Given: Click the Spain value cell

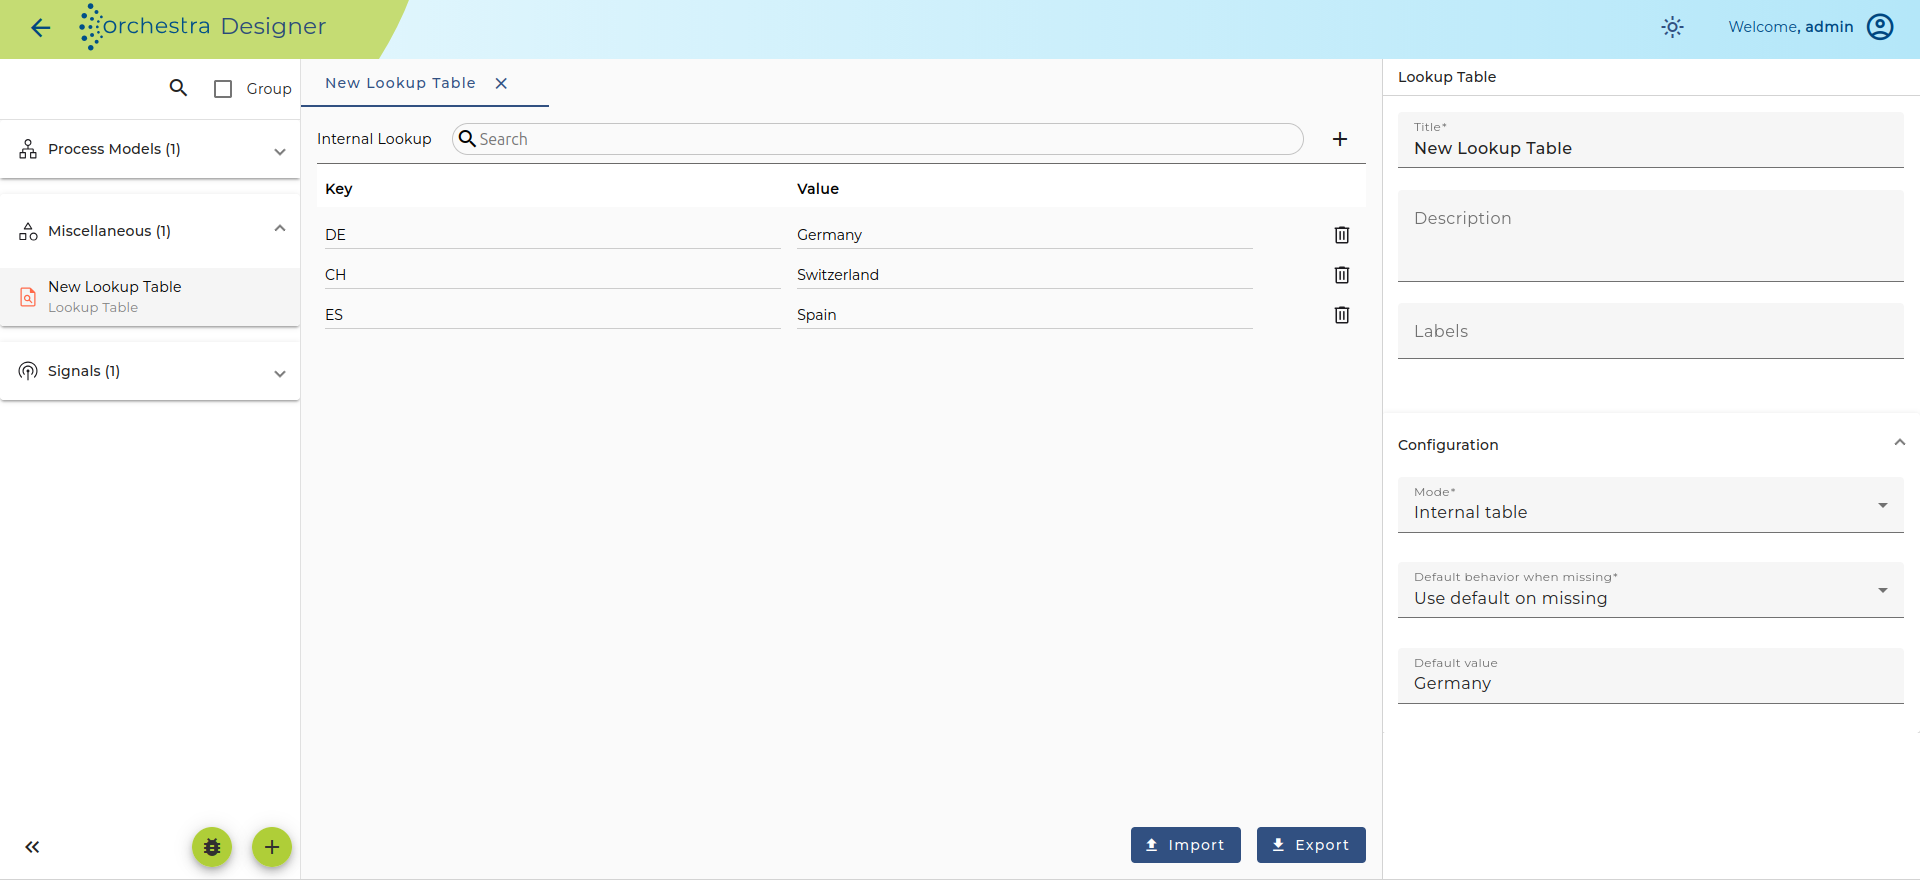Looking at the screenshot, I should point(1024,315).
